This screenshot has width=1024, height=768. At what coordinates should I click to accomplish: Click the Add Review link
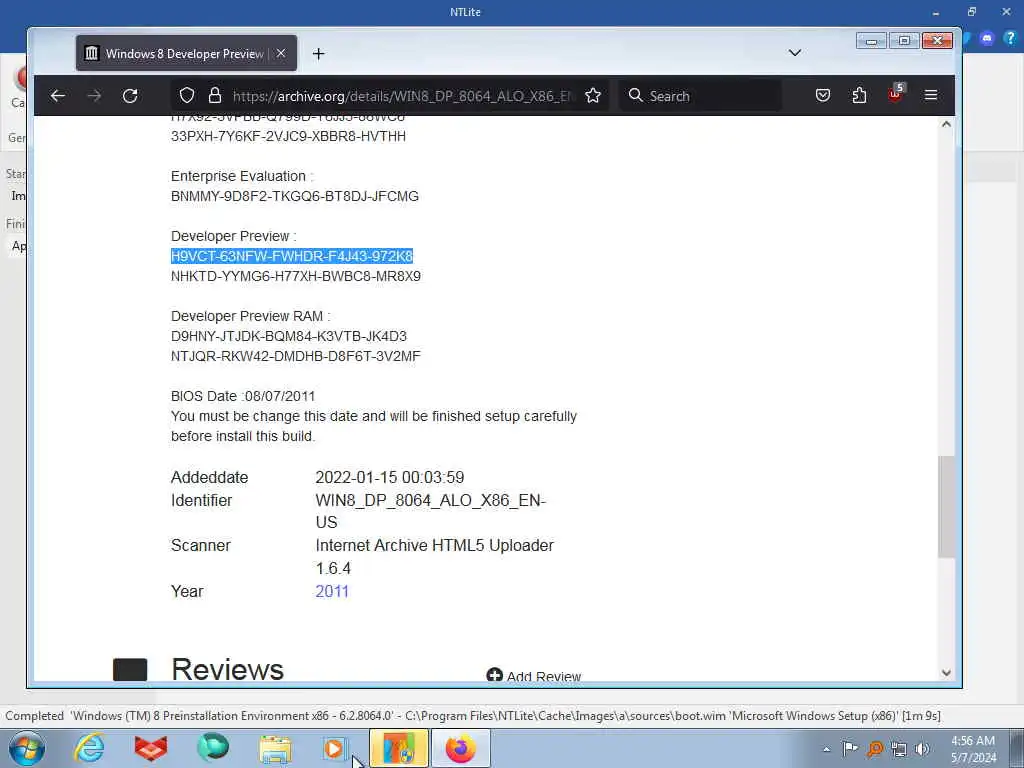[534, 676]
